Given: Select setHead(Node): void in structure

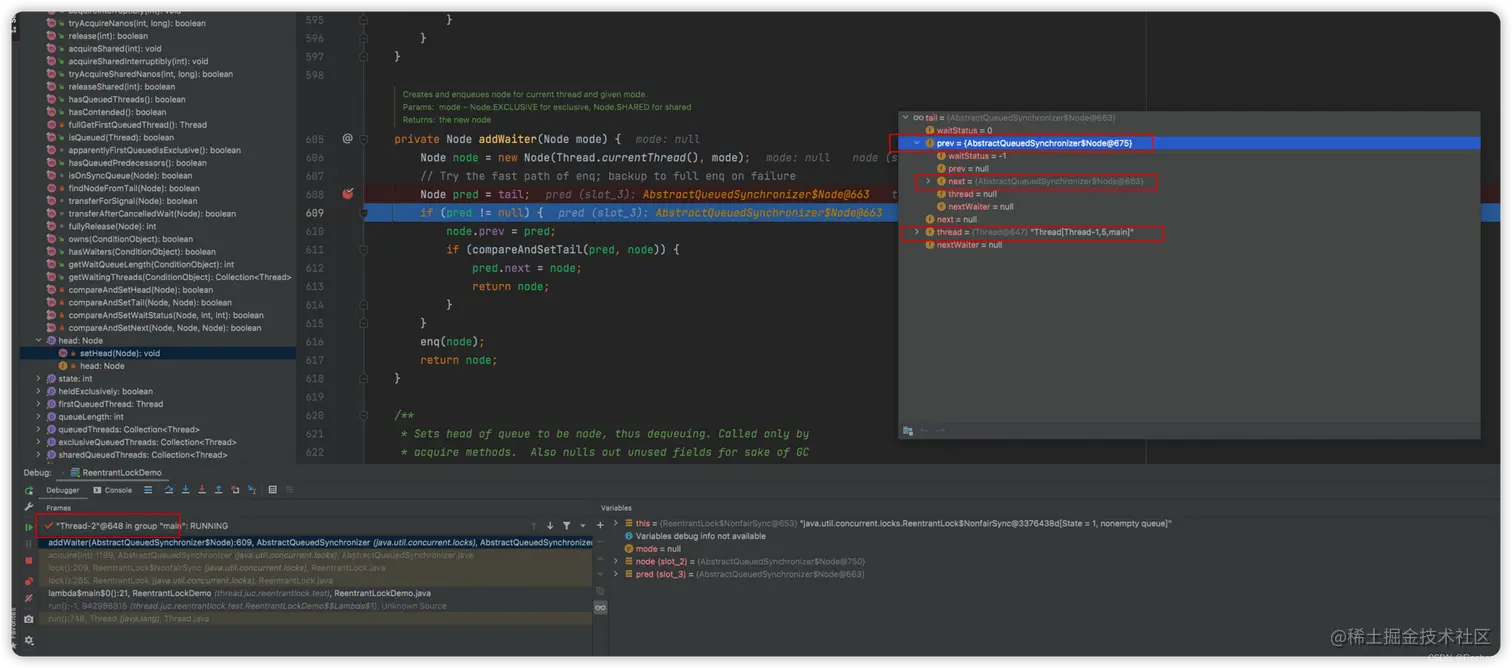Looking at the screenshot, I should coord(119,353).
